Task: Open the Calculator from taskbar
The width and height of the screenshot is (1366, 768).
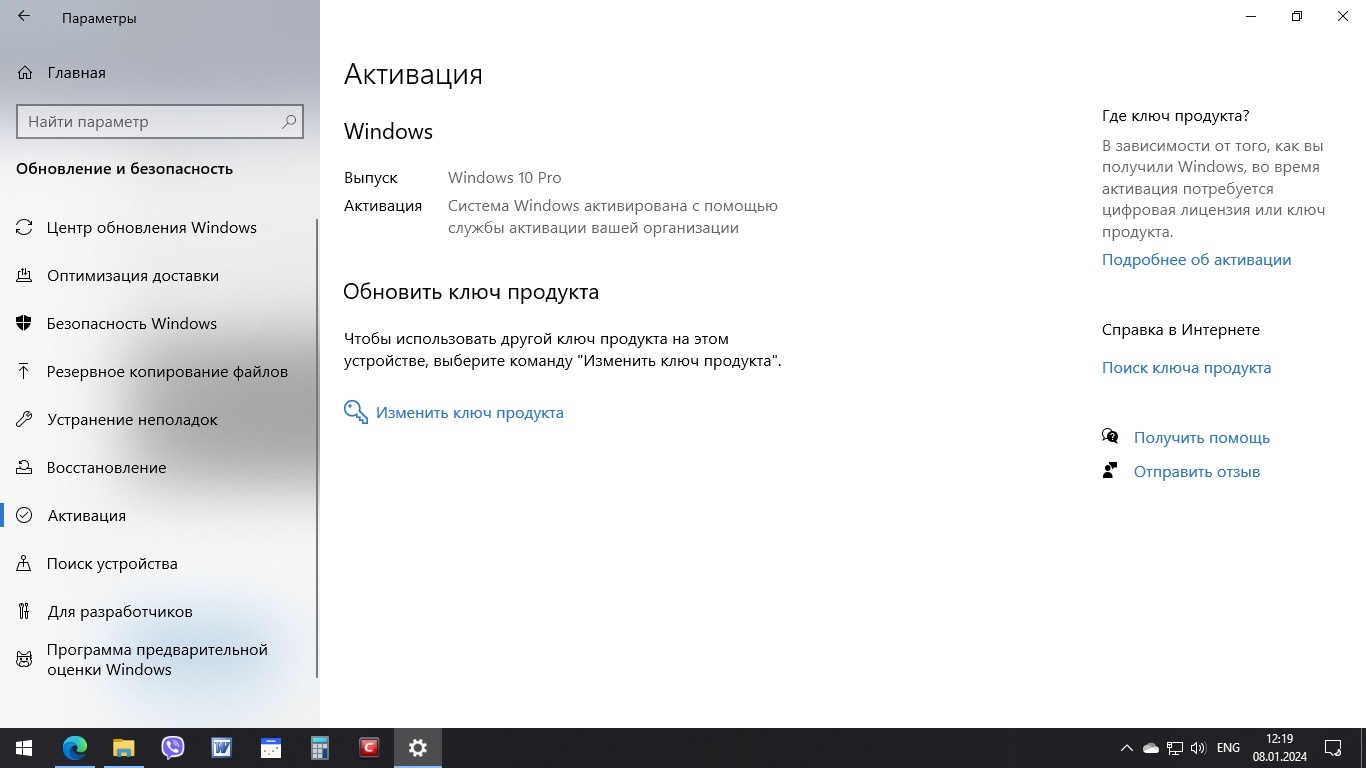Action: [x=319, y=748]
